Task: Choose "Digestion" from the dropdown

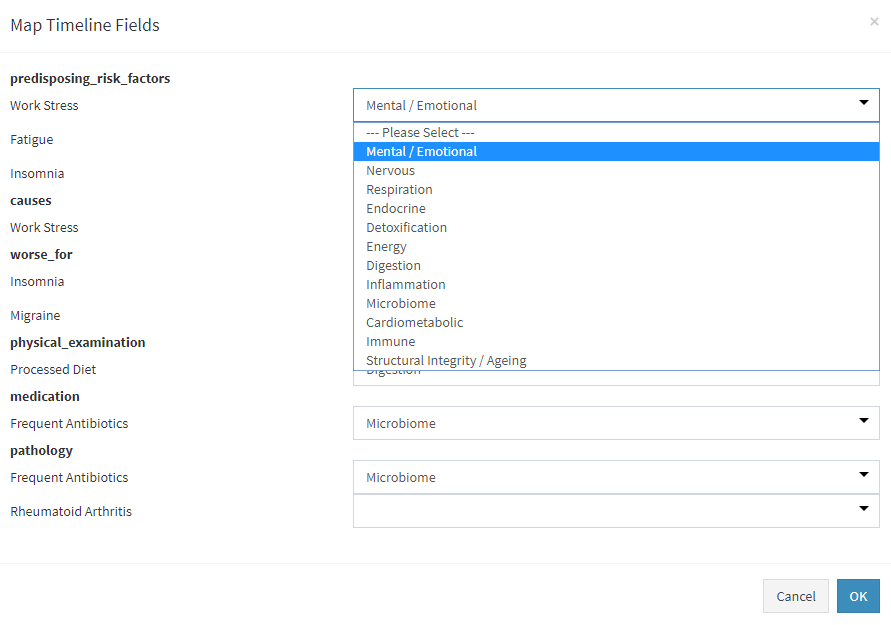Action: [393, 265]
